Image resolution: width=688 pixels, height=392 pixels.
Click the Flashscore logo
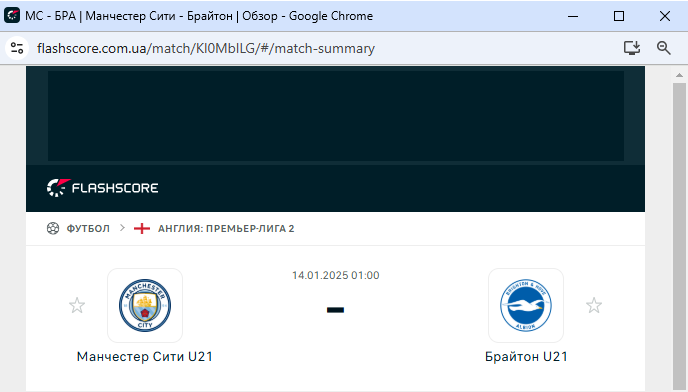[x=103, y=188]
